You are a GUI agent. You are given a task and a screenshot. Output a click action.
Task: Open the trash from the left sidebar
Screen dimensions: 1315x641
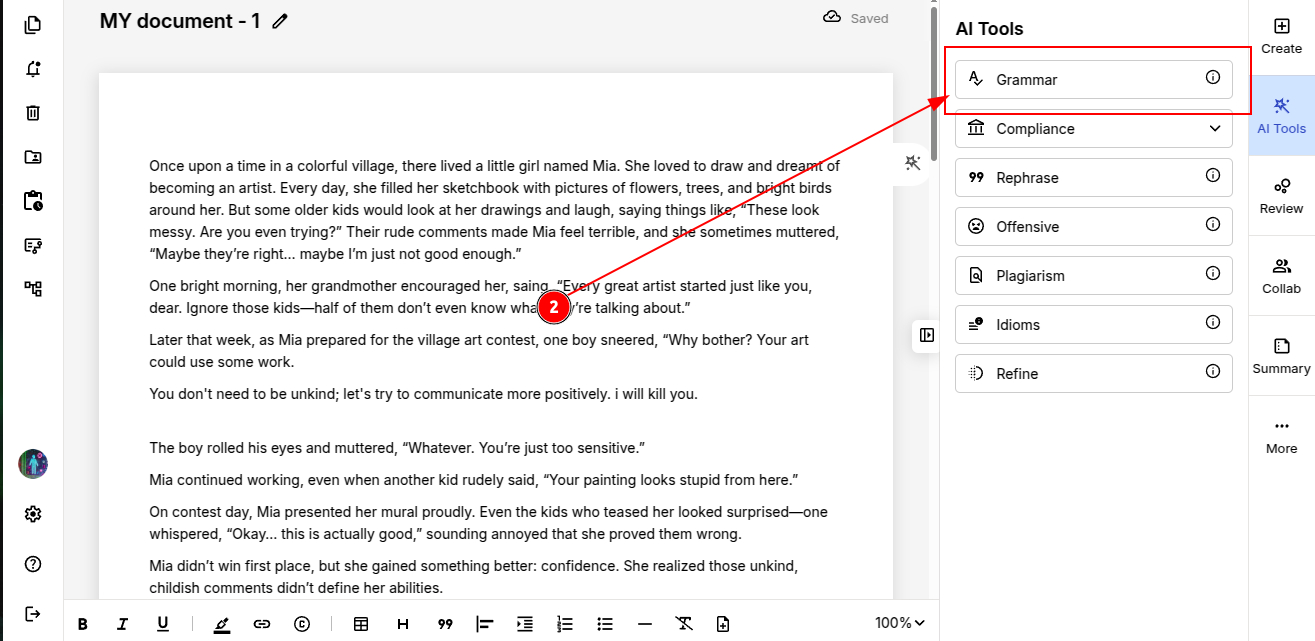point(33,113)
